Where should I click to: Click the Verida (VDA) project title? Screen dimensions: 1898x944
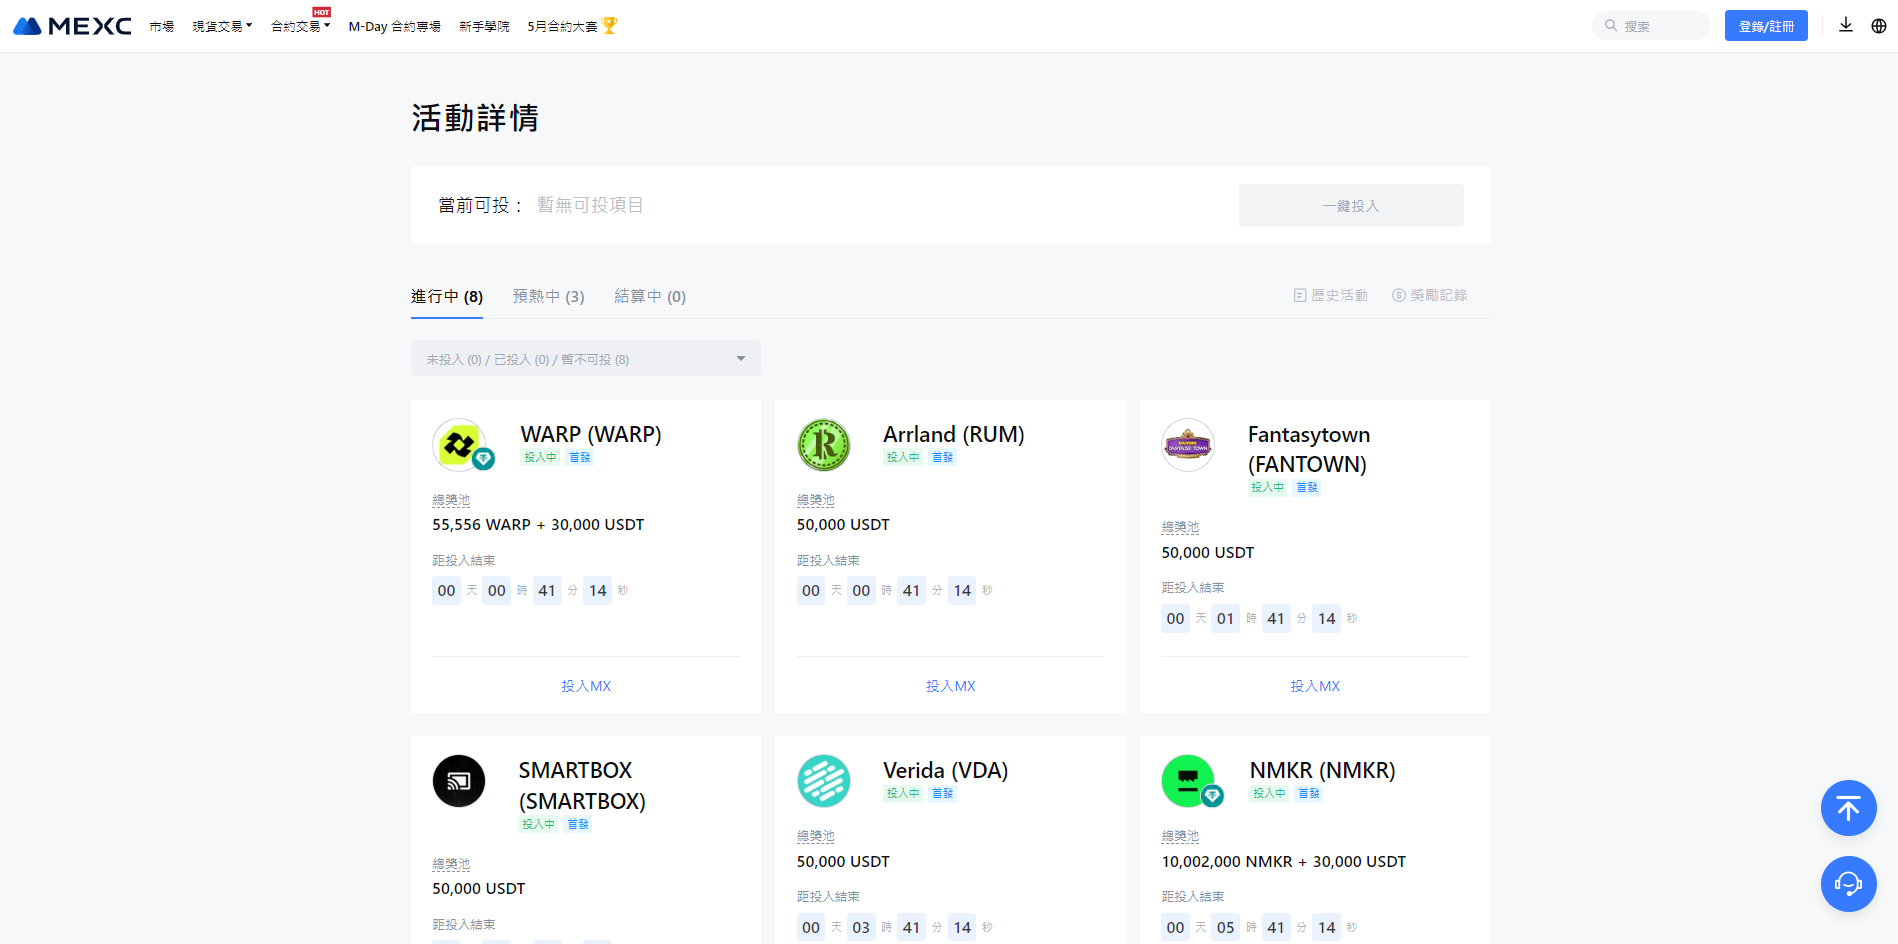point(945,770)
